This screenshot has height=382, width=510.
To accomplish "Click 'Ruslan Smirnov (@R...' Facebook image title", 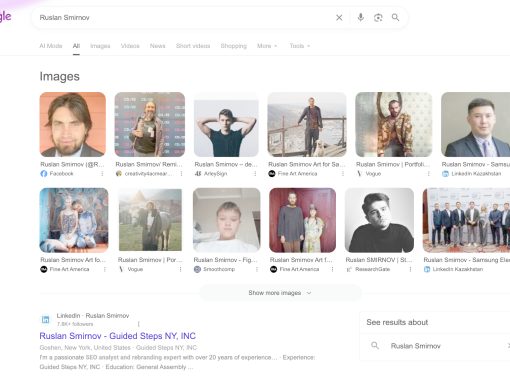I will (72, 164).
